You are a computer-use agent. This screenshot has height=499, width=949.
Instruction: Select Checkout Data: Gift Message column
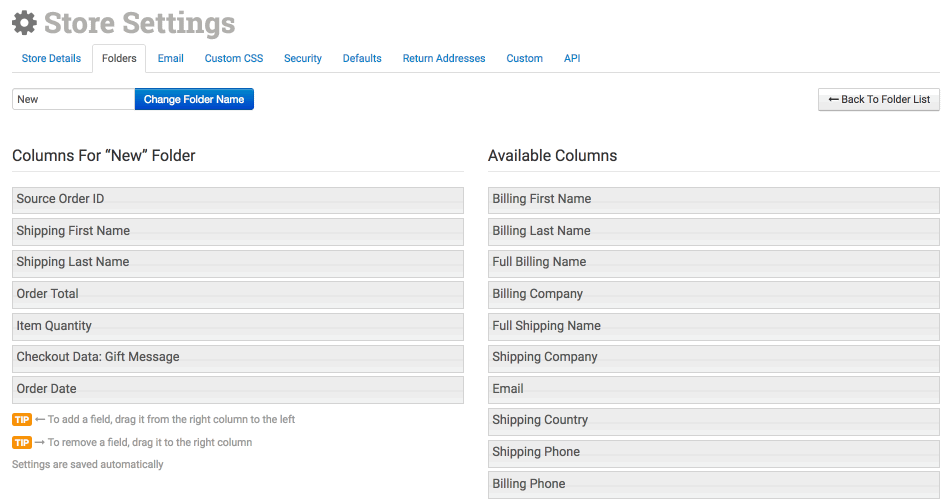click(x=238, y=357)
